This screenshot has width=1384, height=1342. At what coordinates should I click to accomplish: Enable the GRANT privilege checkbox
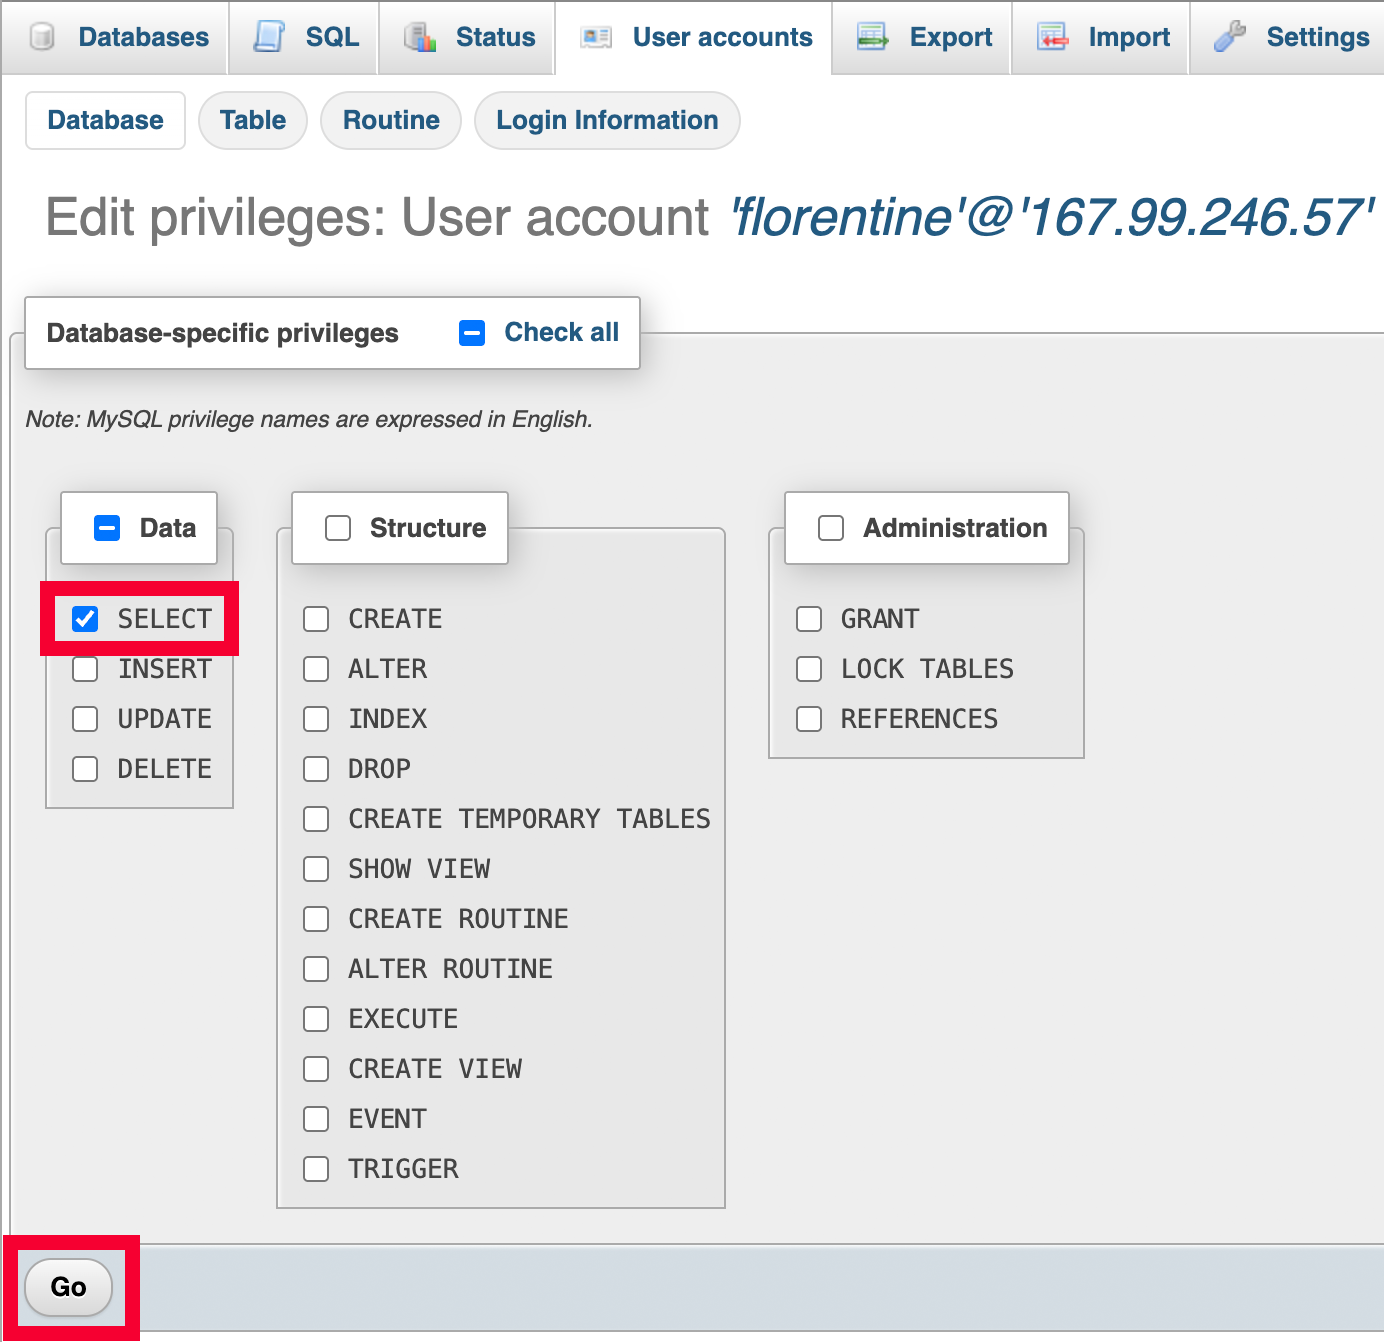[809, 619]
